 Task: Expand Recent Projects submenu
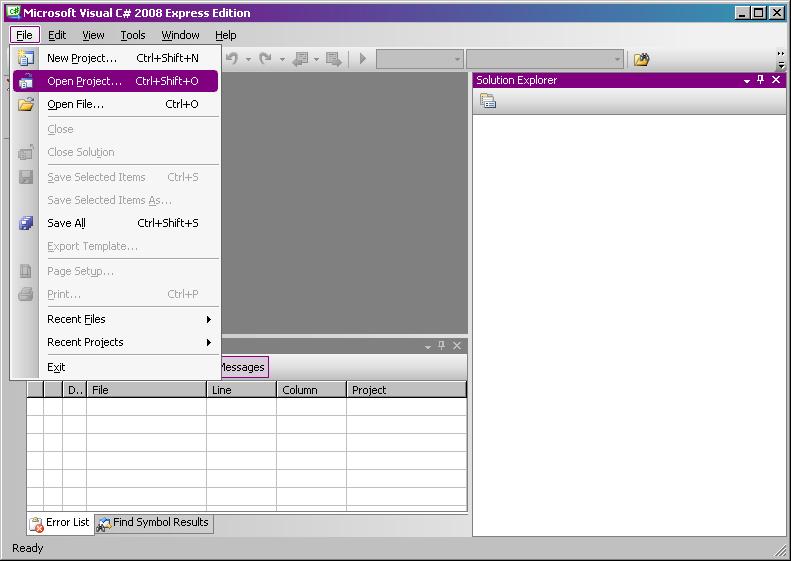click(x=115, y=342)
